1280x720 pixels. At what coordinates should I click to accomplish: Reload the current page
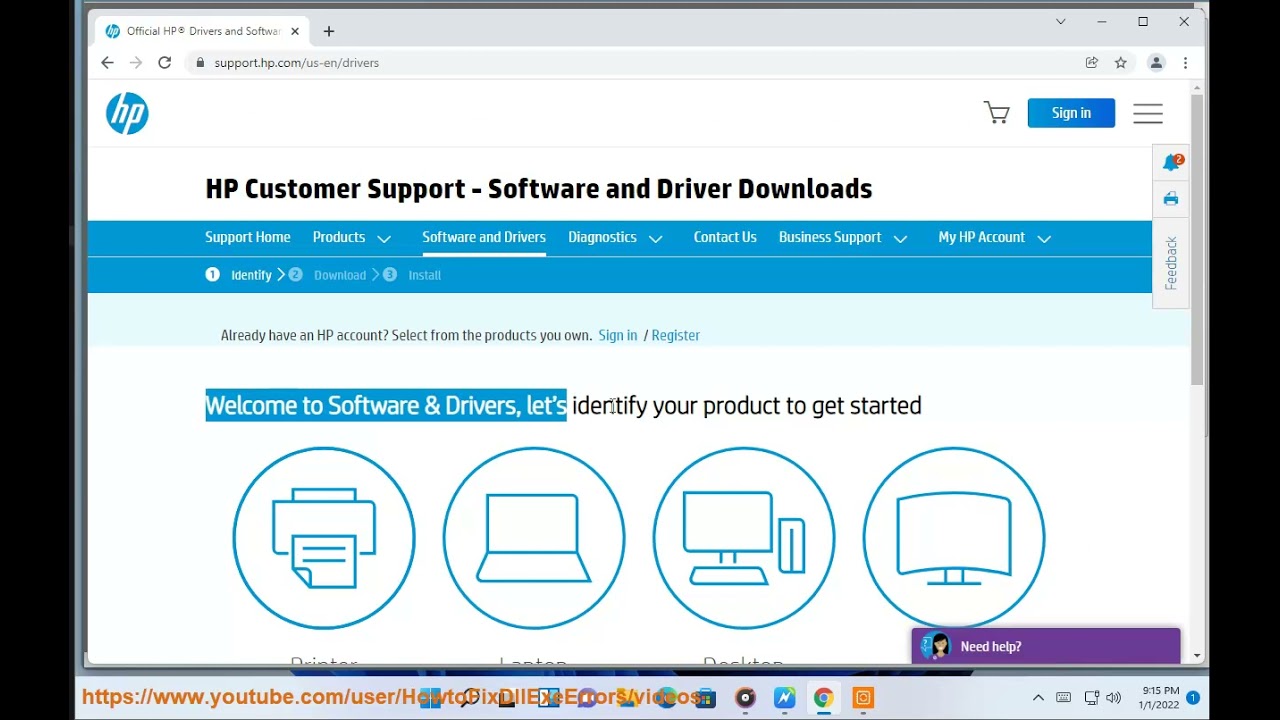coord(164,62)
